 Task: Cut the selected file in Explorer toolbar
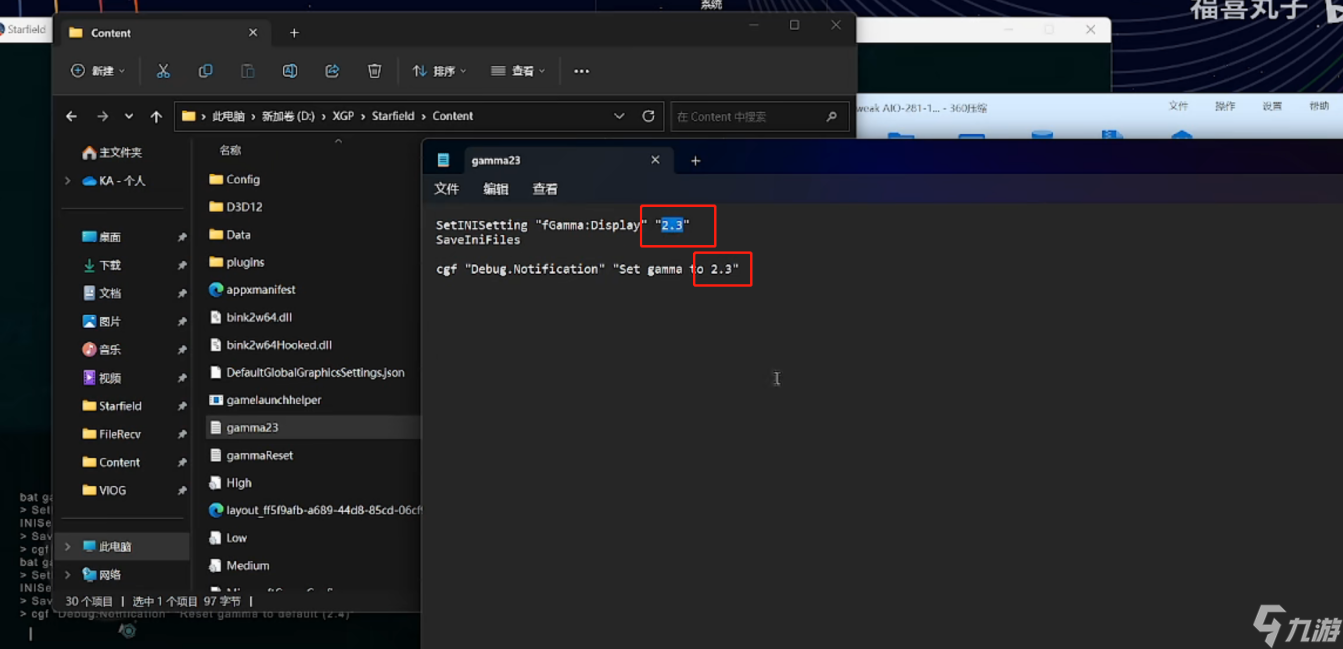pyautogui.click(x=163, y=71)
